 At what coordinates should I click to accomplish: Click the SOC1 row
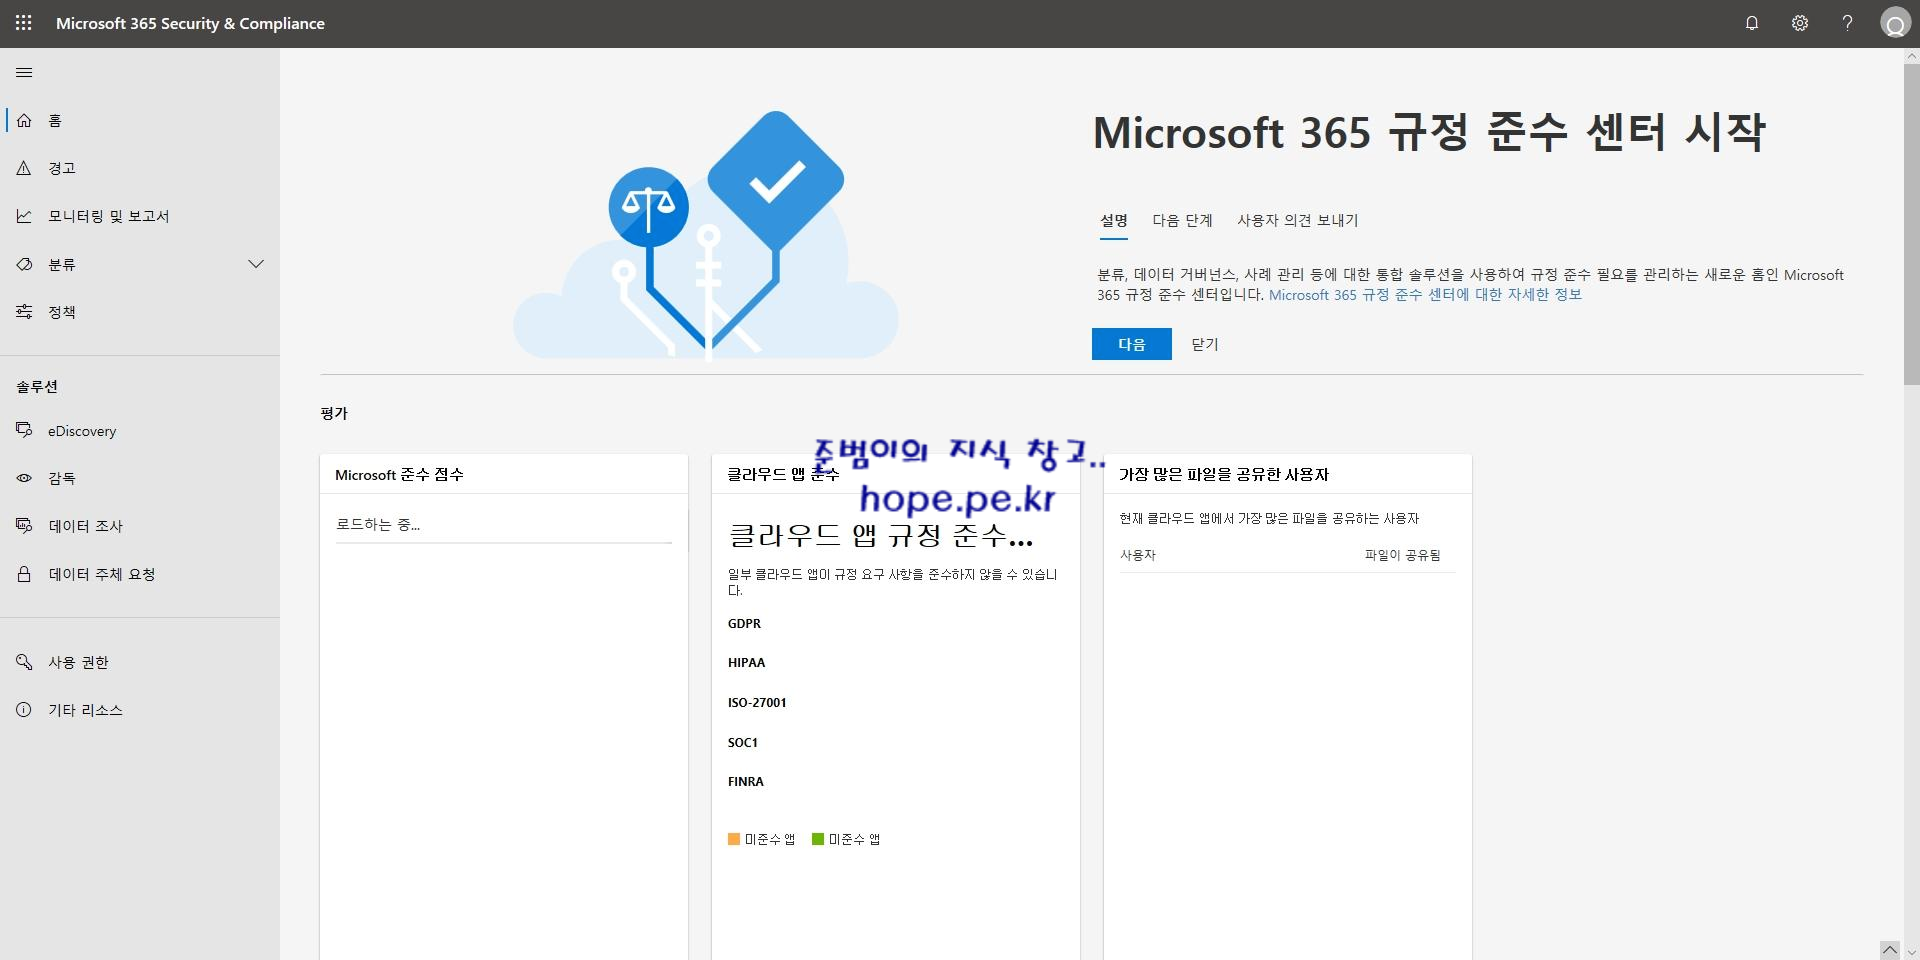743,743
